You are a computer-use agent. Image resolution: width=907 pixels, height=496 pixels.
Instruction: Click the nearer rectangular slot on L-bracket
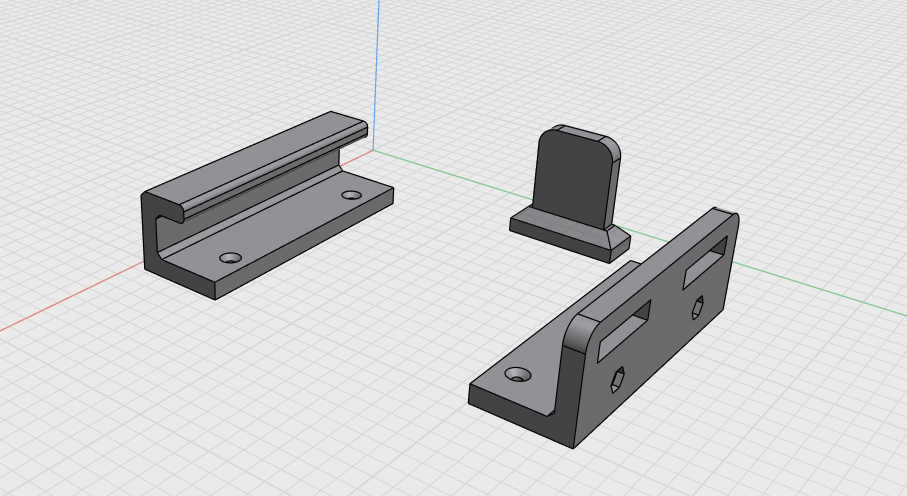click(x=624, y=329)
